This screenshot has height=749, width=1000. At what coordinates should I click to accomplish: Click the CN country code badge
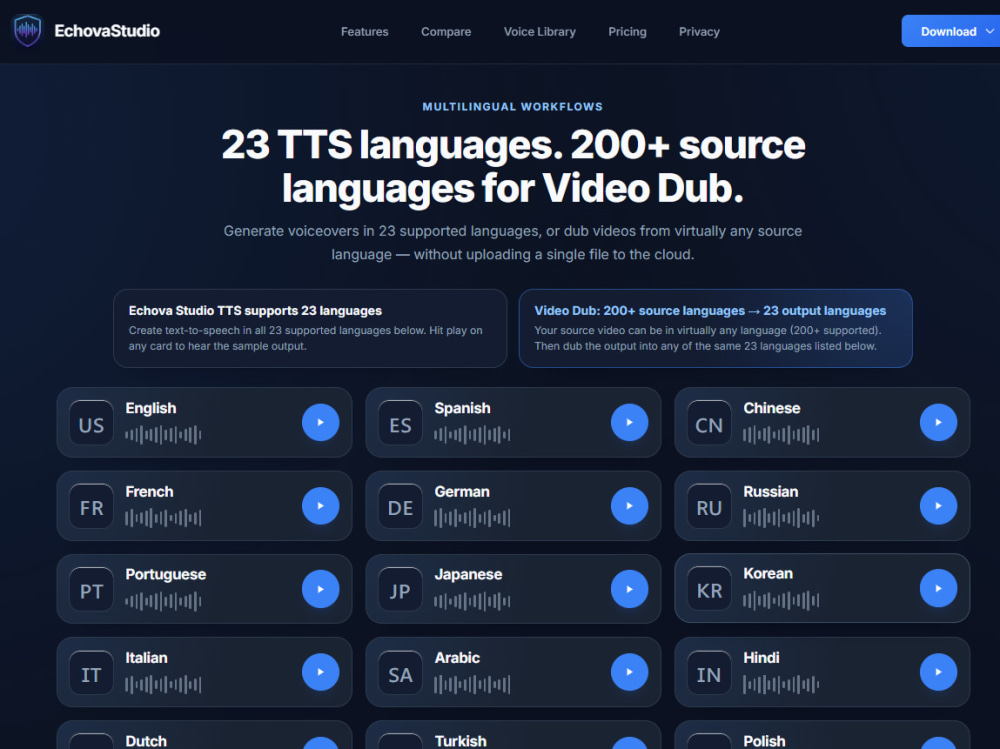click(x=709, y=422)
